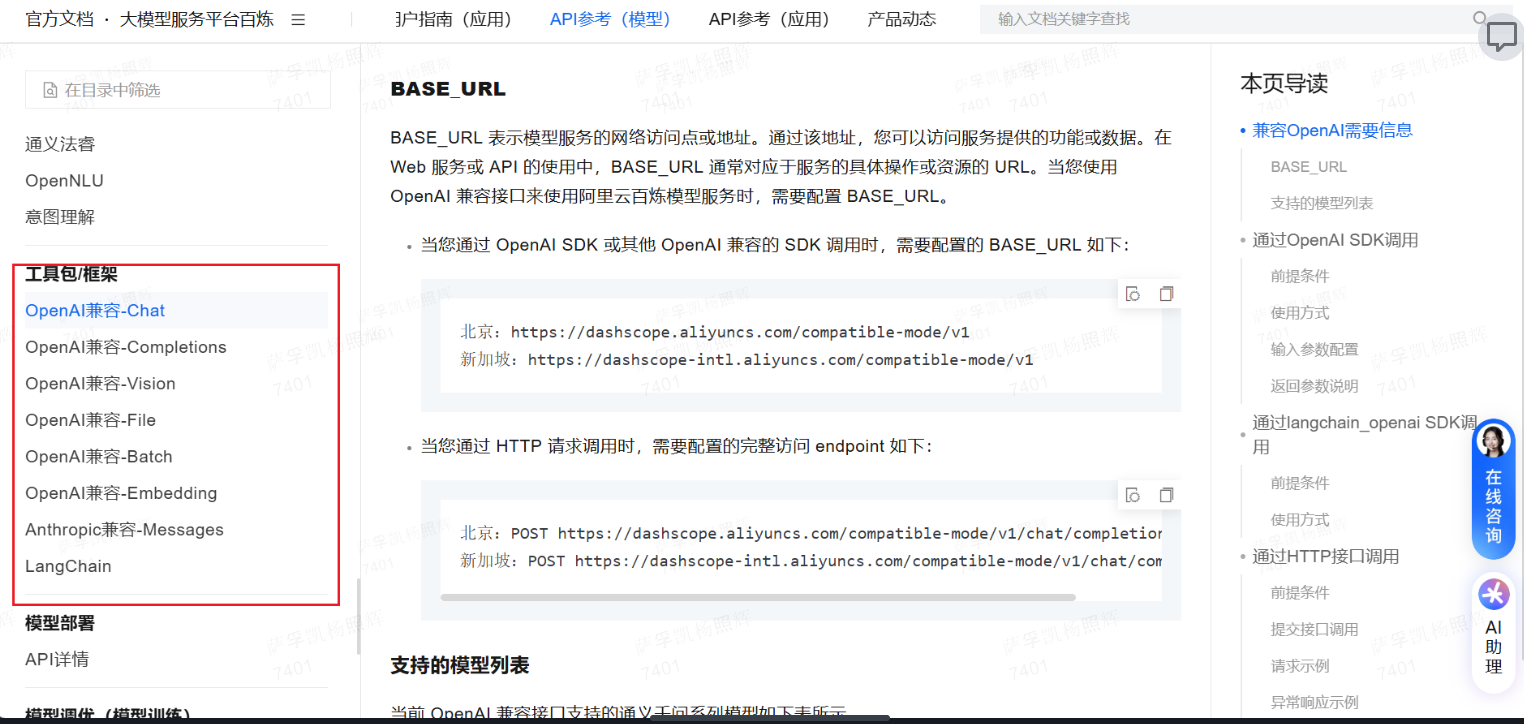Click the 在线咨询 online consultation button

pos(1493,490)
